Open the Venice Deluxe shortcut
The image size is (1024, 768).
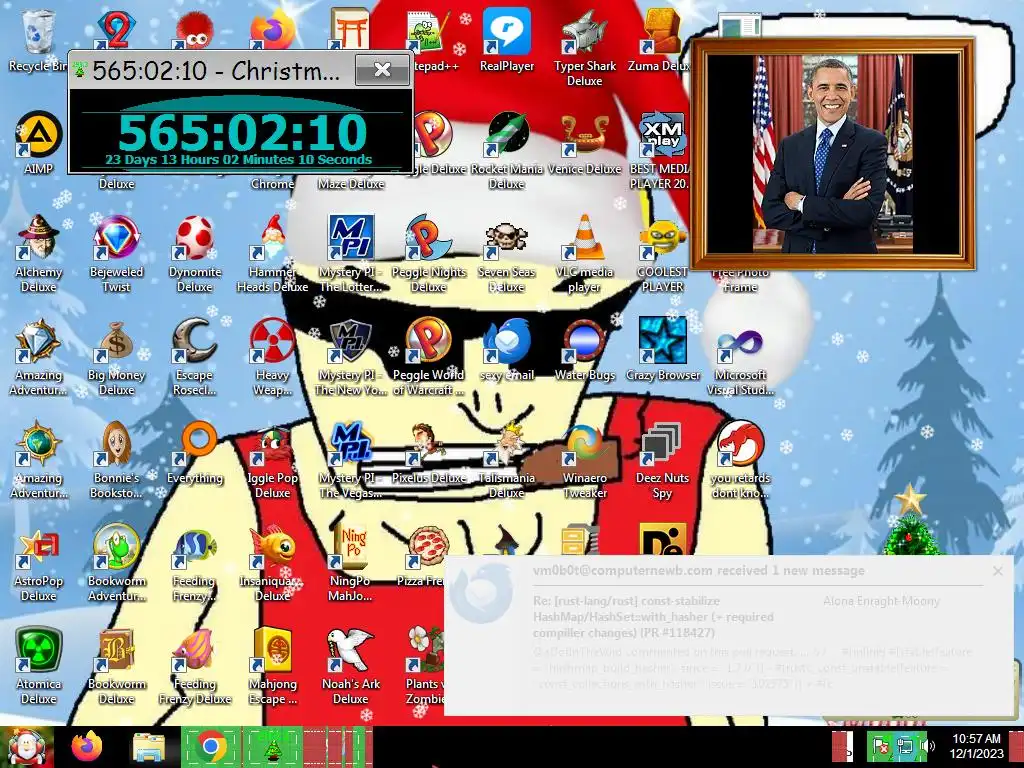tap(584, 144)
